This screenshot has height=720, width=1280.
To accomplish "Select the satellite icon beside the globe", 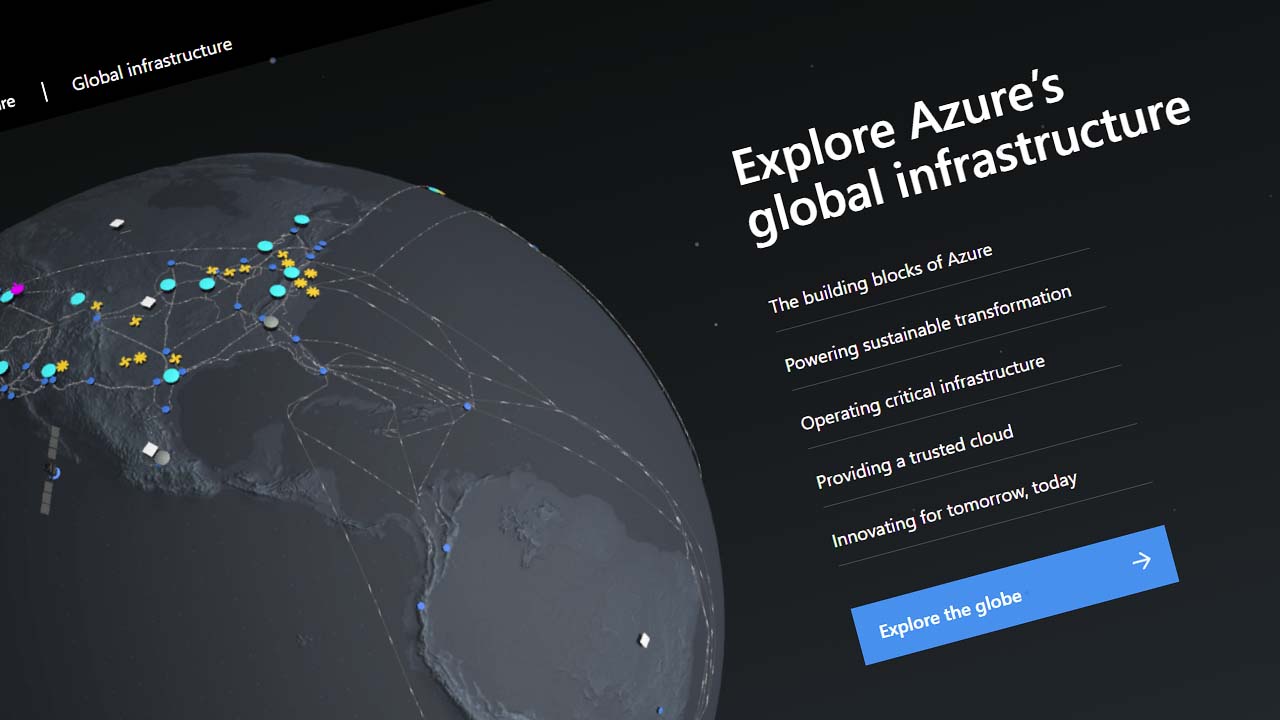I will (x=49, y=468).
